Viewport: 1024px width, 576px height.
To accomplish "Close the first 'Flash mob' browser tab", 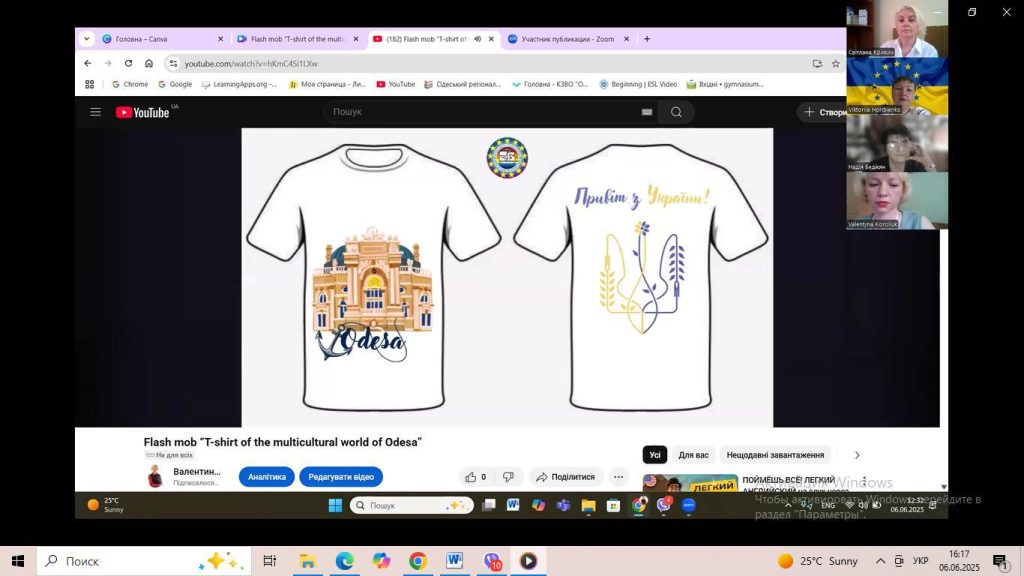I will click(x=356, y=39).
